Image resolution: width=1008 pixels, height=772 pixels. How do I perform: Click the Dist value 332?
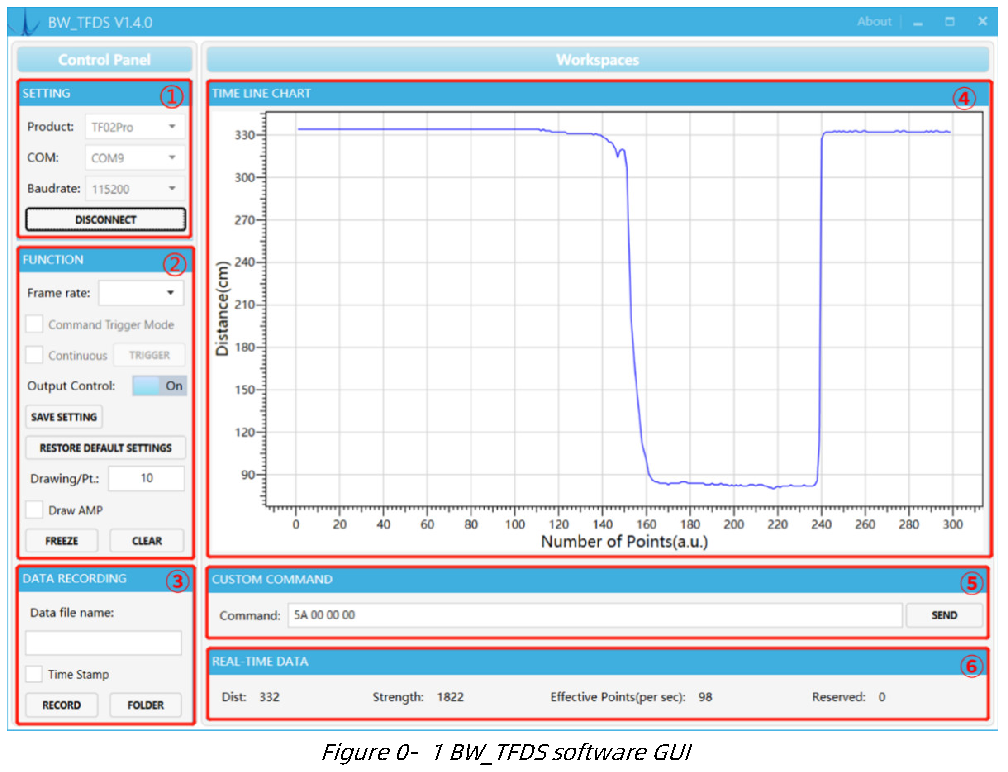(x=269, y=697)
